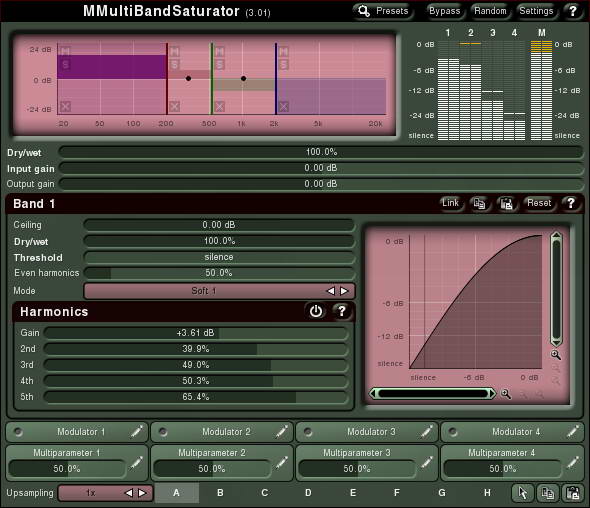Click the shape graph vertical scrollbar
Image resolution: width=590 pixels, height=508 pixels.
[556, 289]
